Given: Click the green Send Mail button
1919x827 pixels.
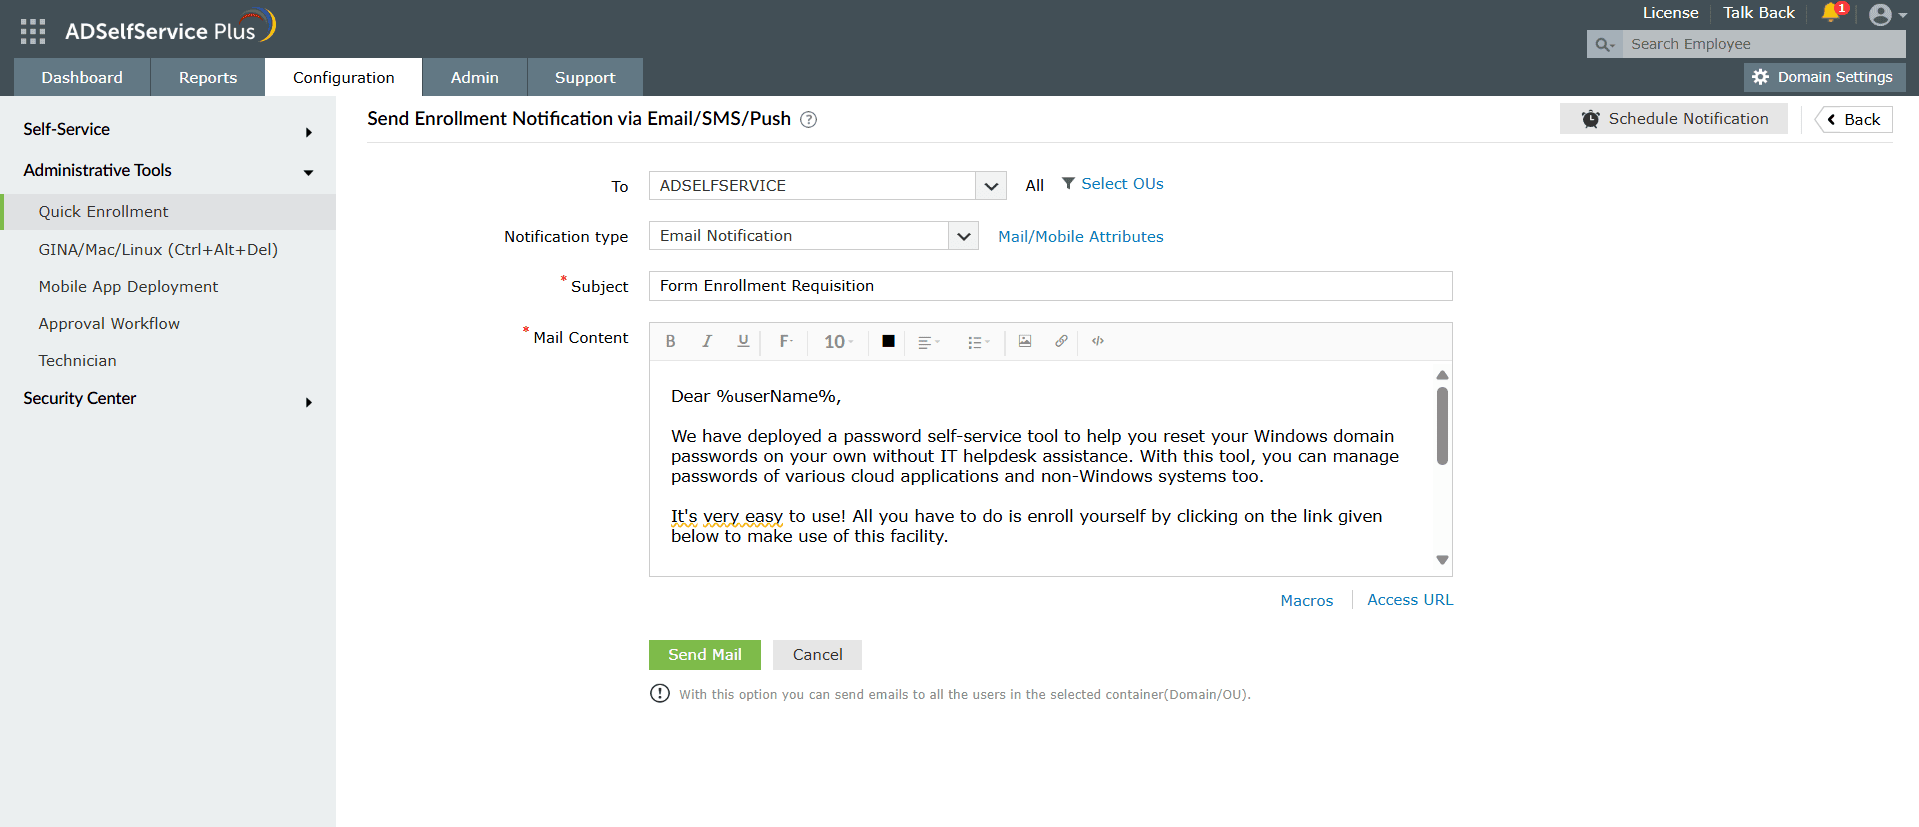Looking at the screenshot, I should (x=705, y=655).
